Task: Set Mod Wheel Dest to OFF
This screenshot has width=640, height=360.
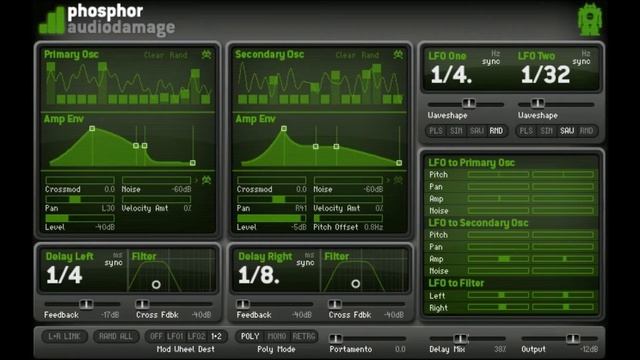Action: coord(156,337)
